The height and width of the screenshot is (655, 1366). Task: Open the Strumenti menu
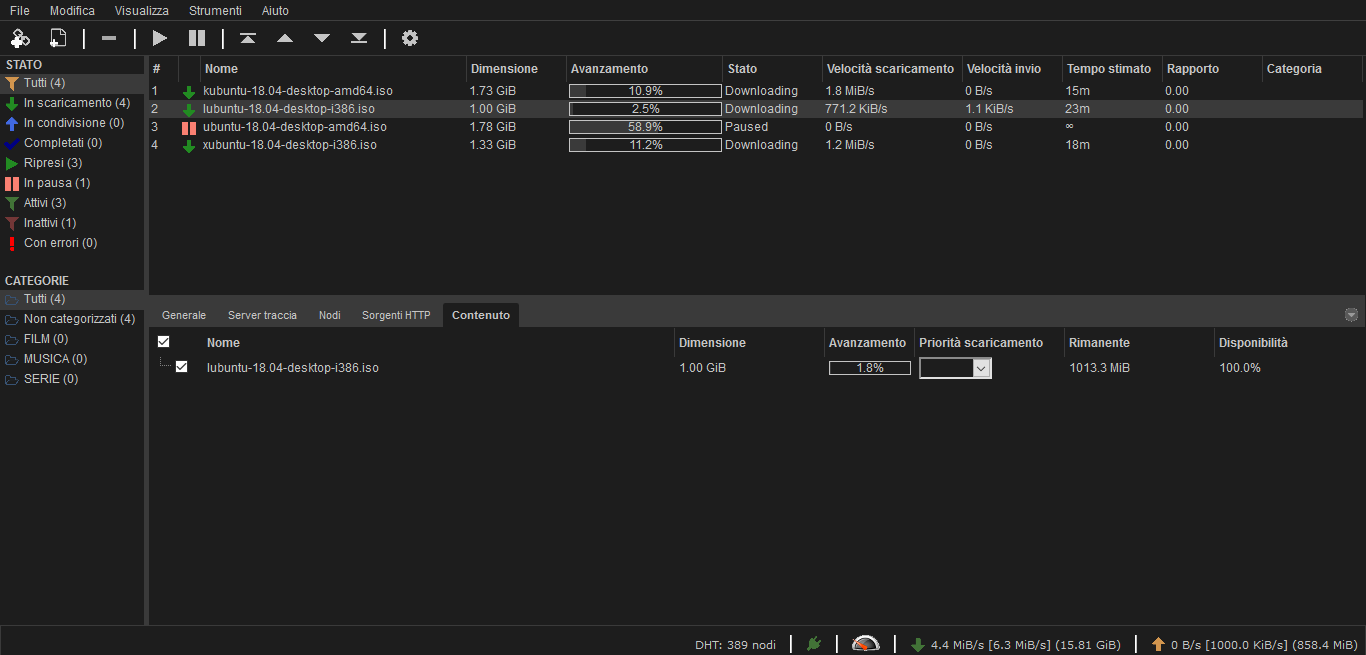click(x=215, y=10)
